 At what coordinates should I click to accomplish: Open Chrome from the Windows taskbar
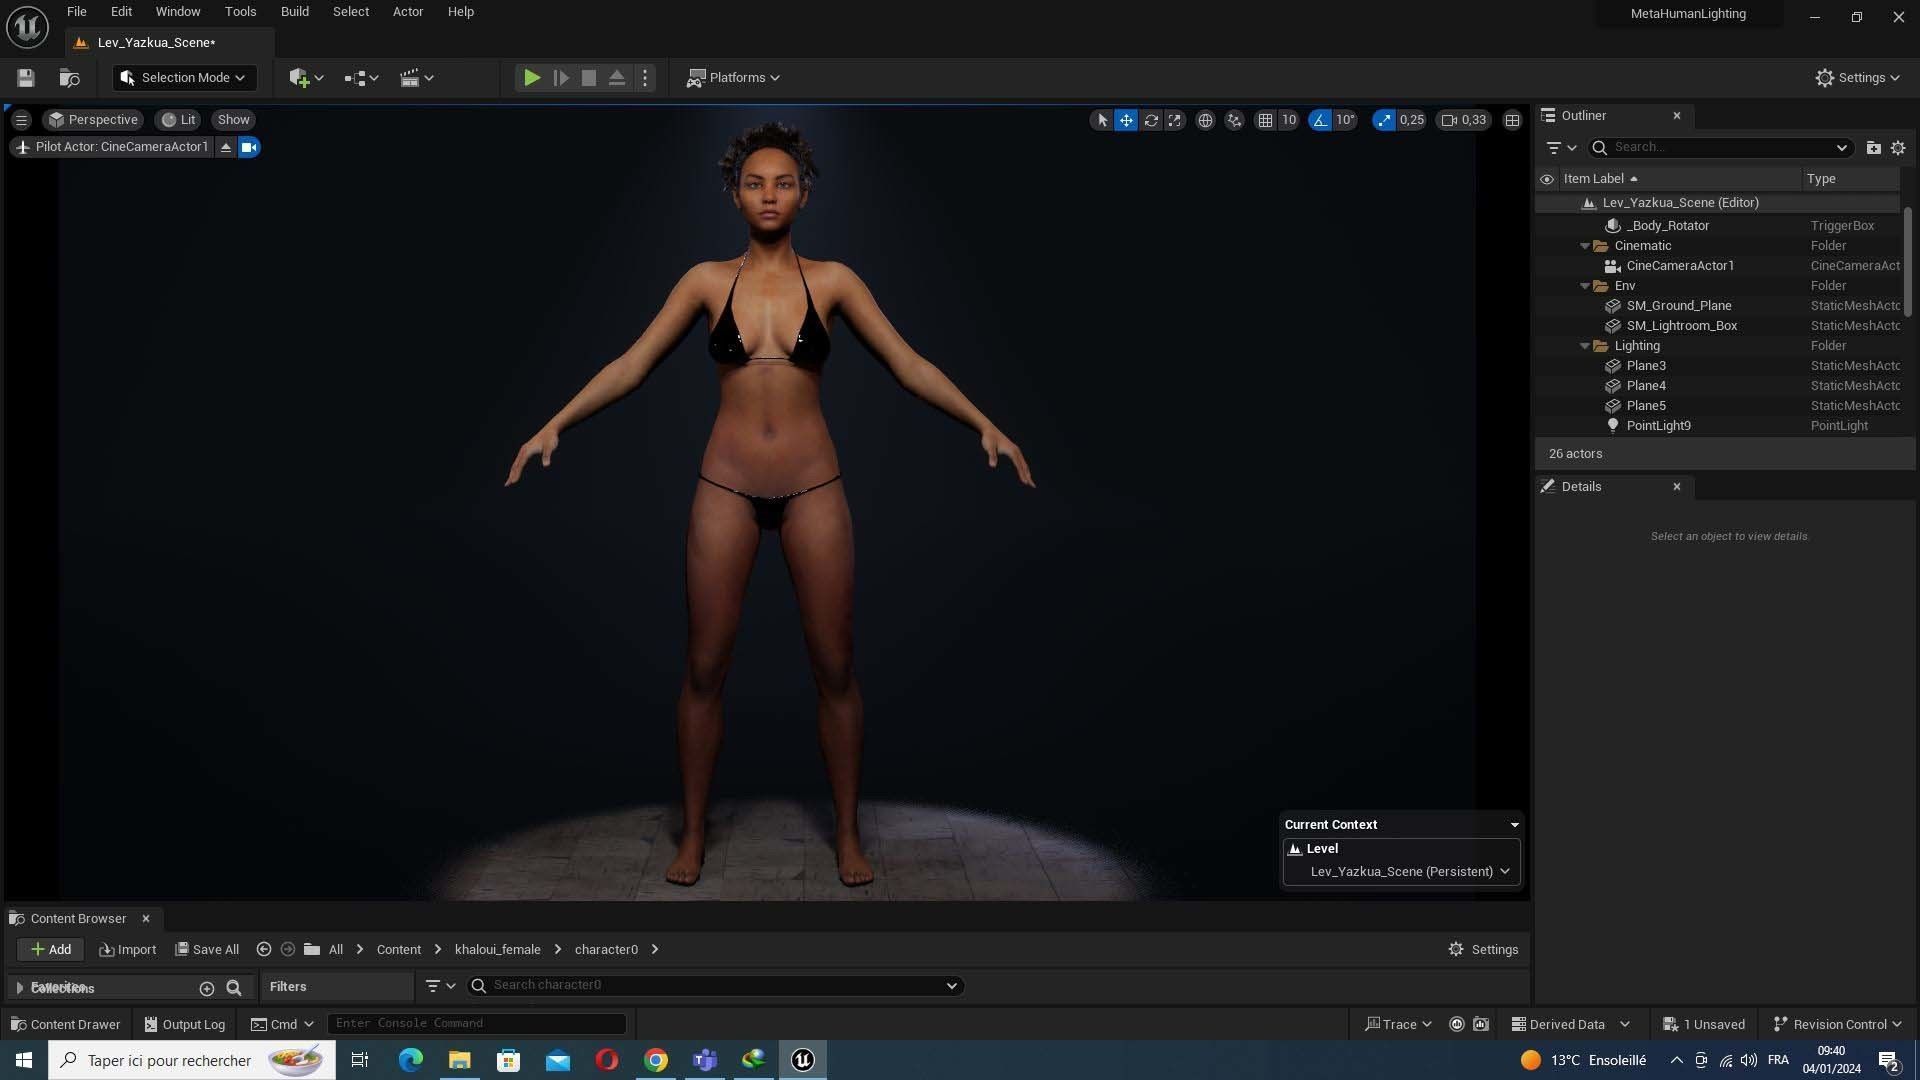tap(655, 1060)
